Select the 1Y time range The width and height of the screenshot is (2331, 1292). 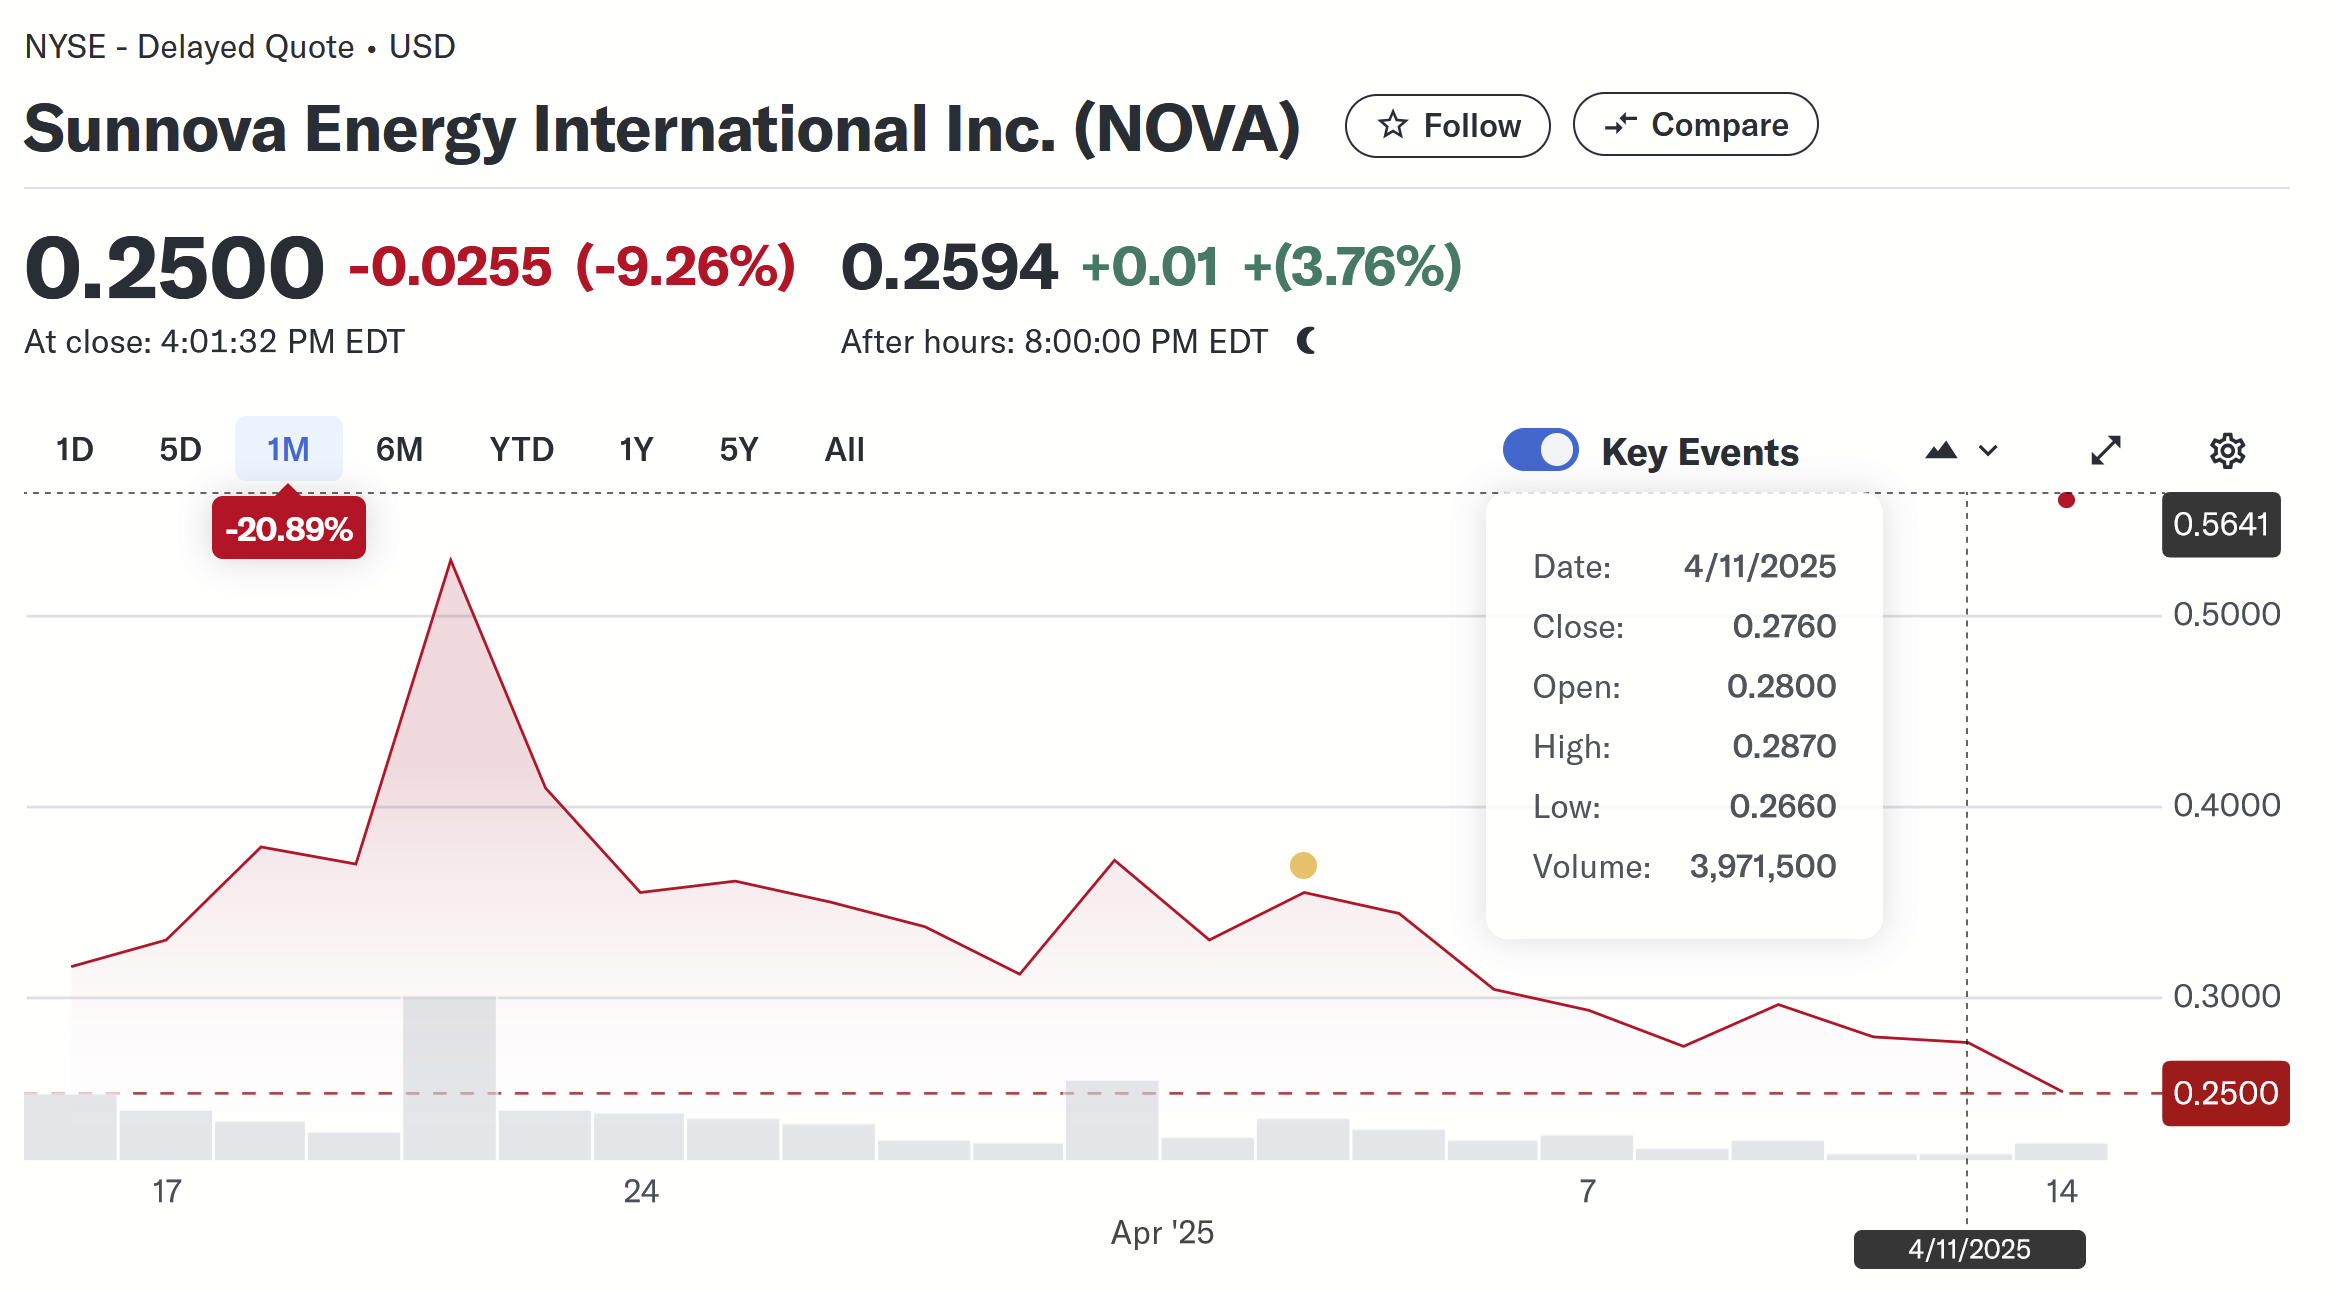pyautogui.click(x=636, y=450)
